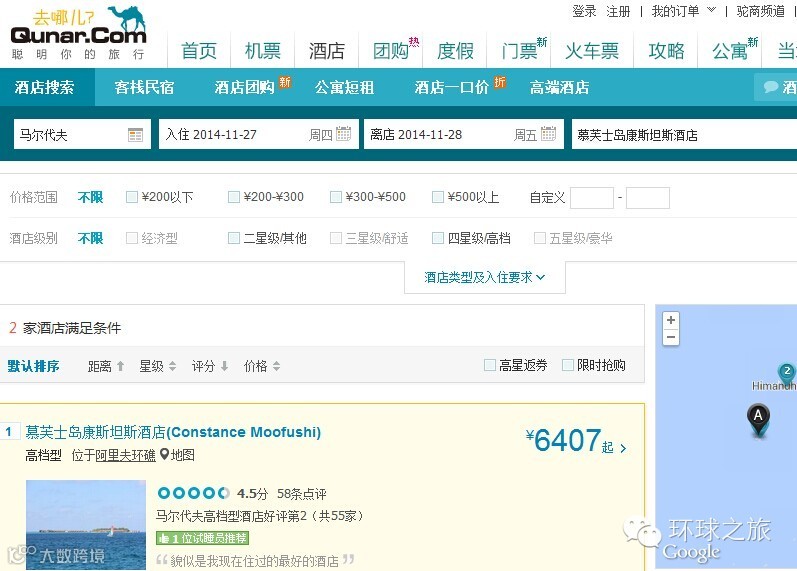Open the 门票 main nav item
Screen dimensions: 797x571
tap(519, 51)
